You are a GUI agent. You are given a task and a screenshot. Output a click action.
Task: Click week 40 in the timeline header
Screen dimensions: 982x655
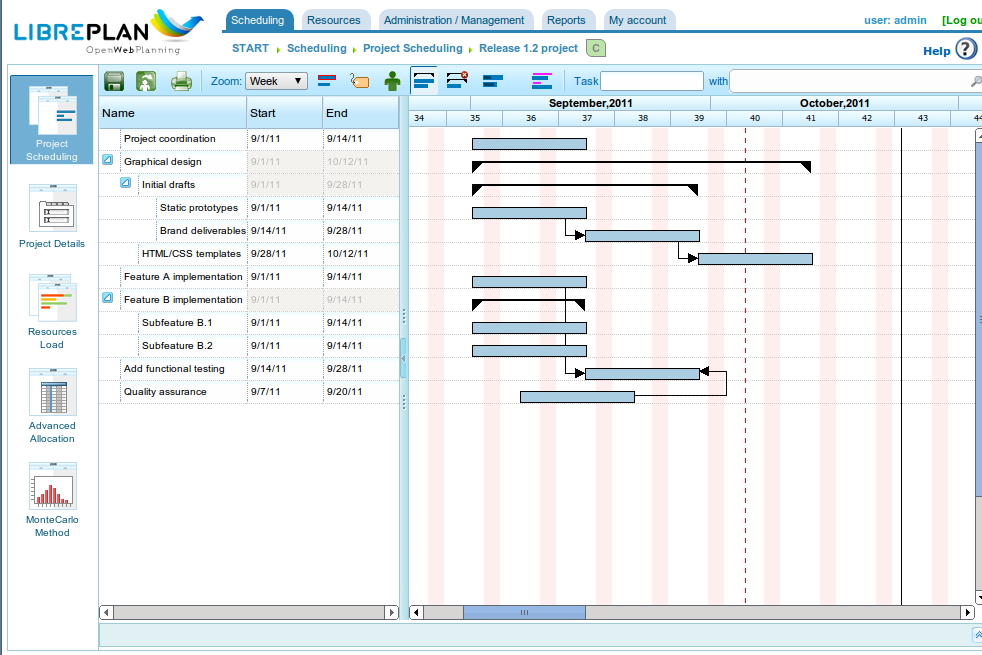click(x=755, y=118)
